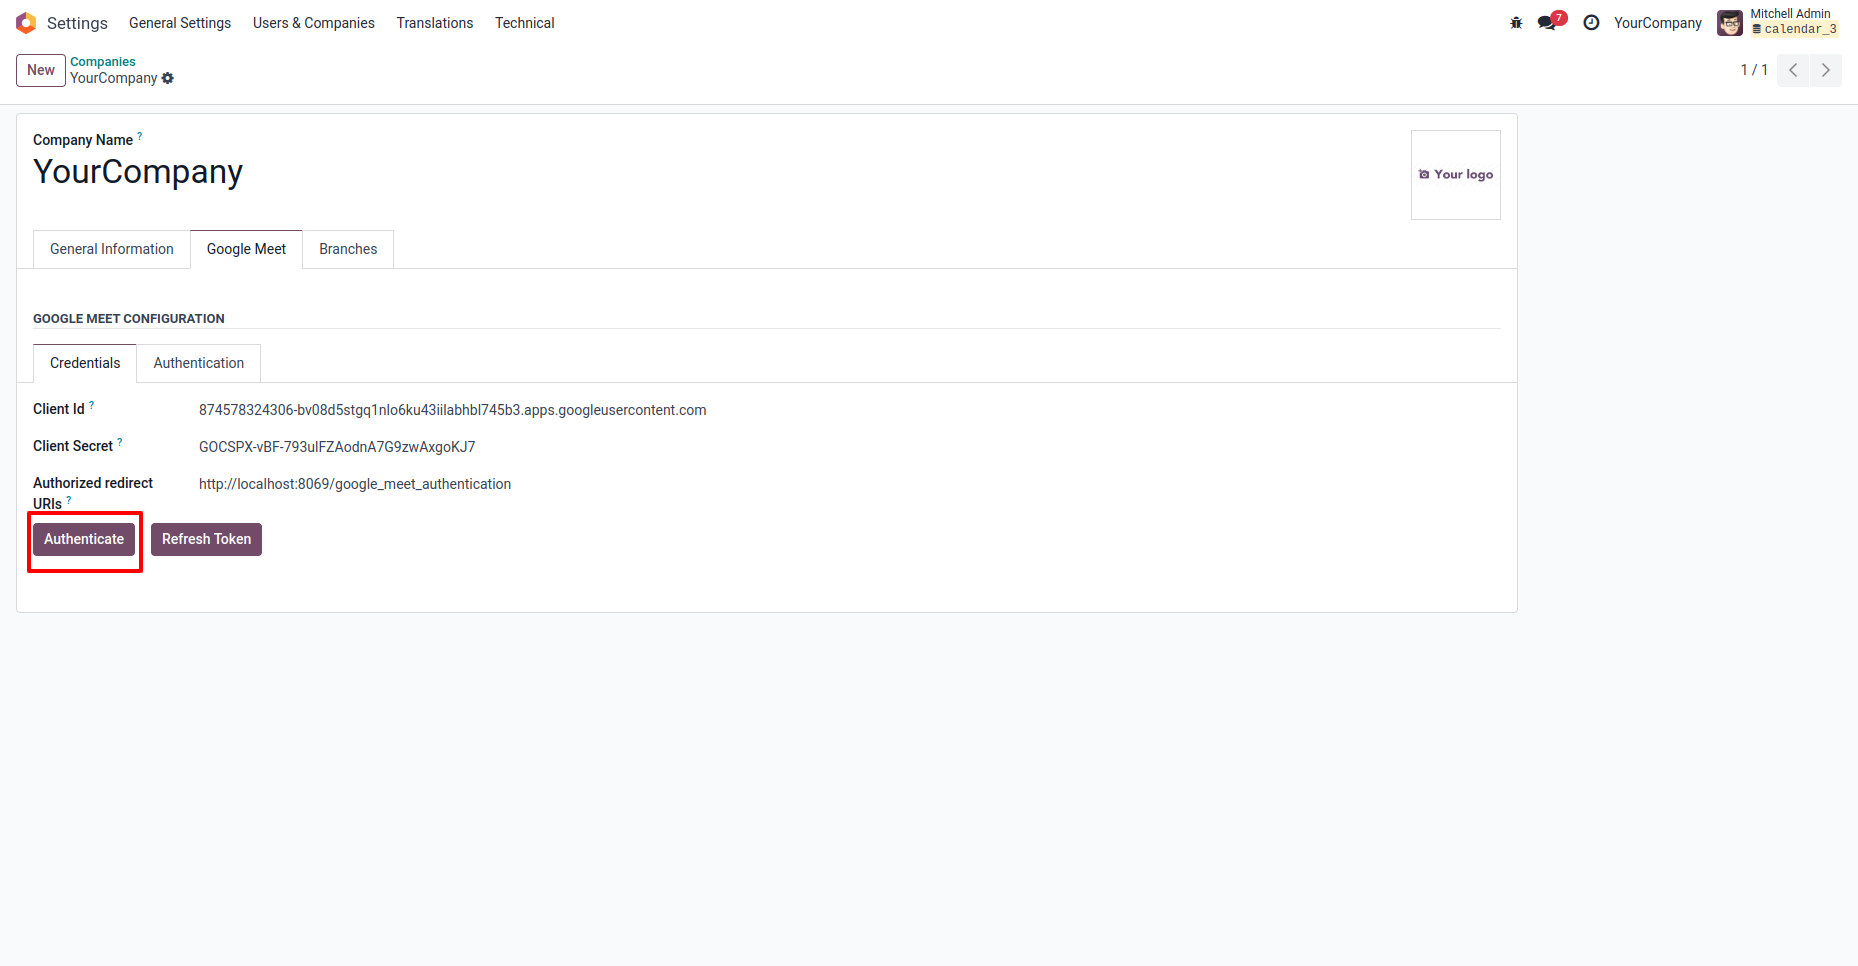Click the Authenticate button
Viewport: 1858px width, 966px height.
point(84,539)
